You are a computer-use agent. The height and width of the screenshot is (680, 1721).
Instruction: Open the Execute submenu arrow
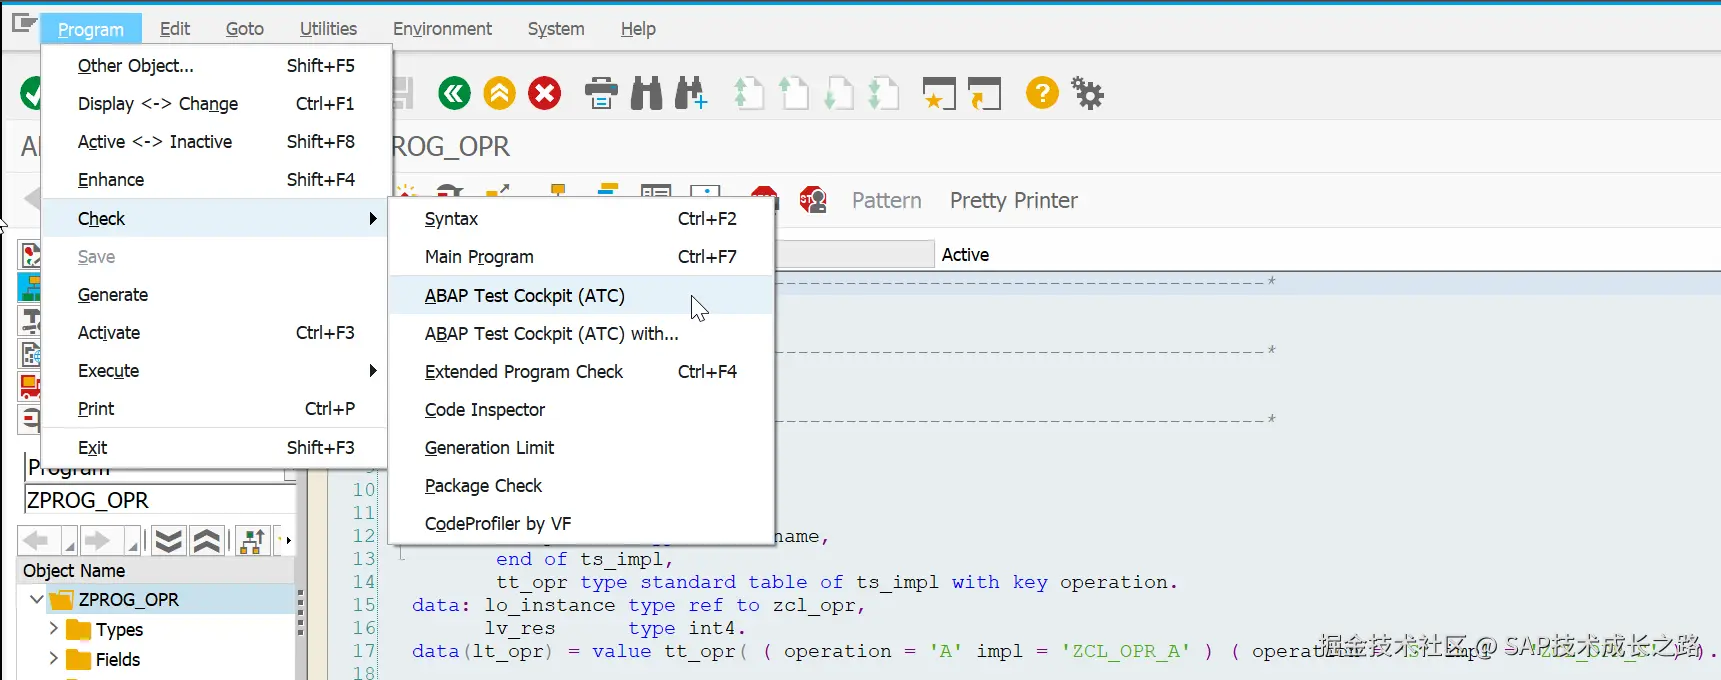click(373, 371)
